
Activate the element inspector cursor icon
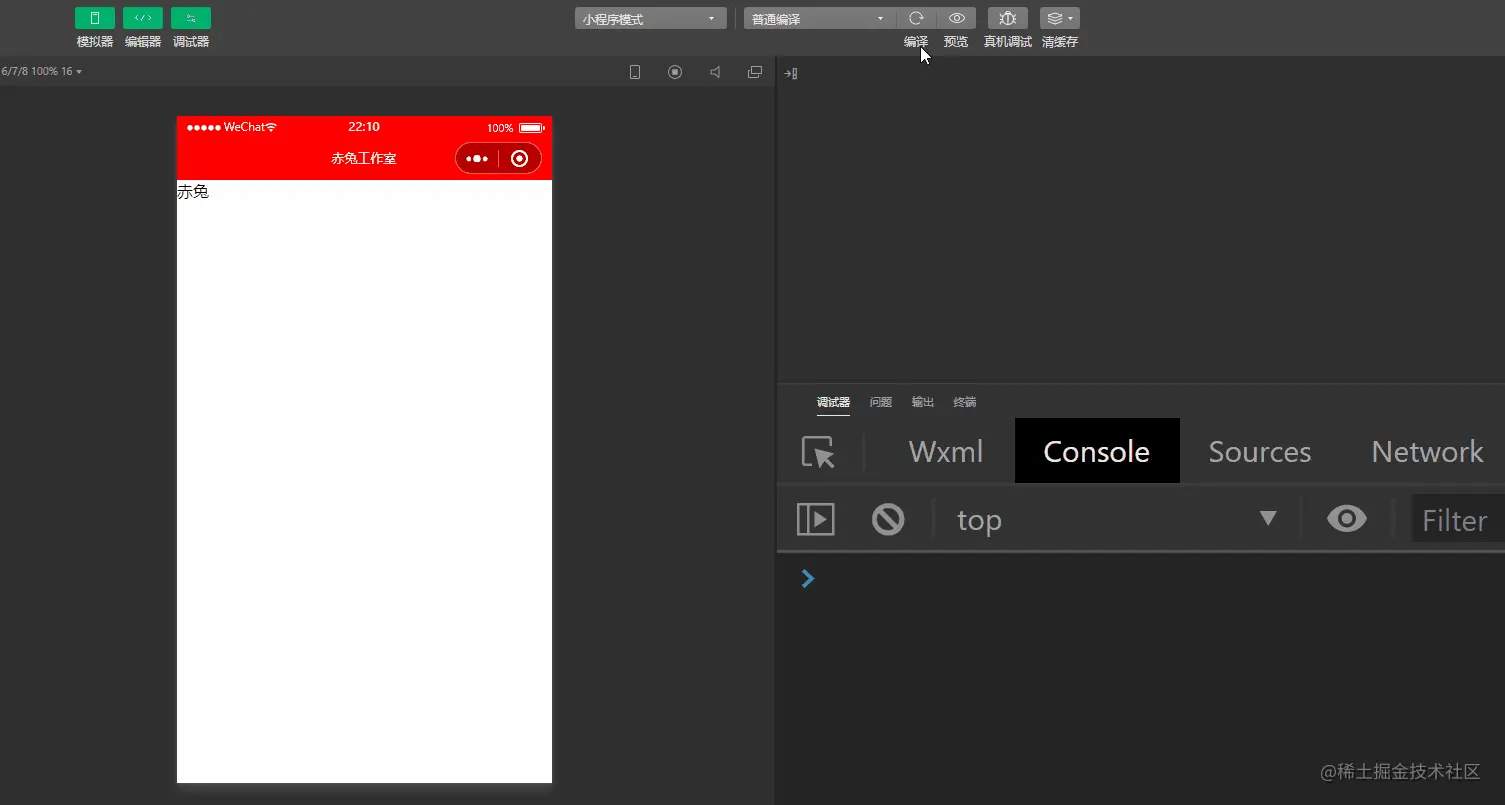819,452
